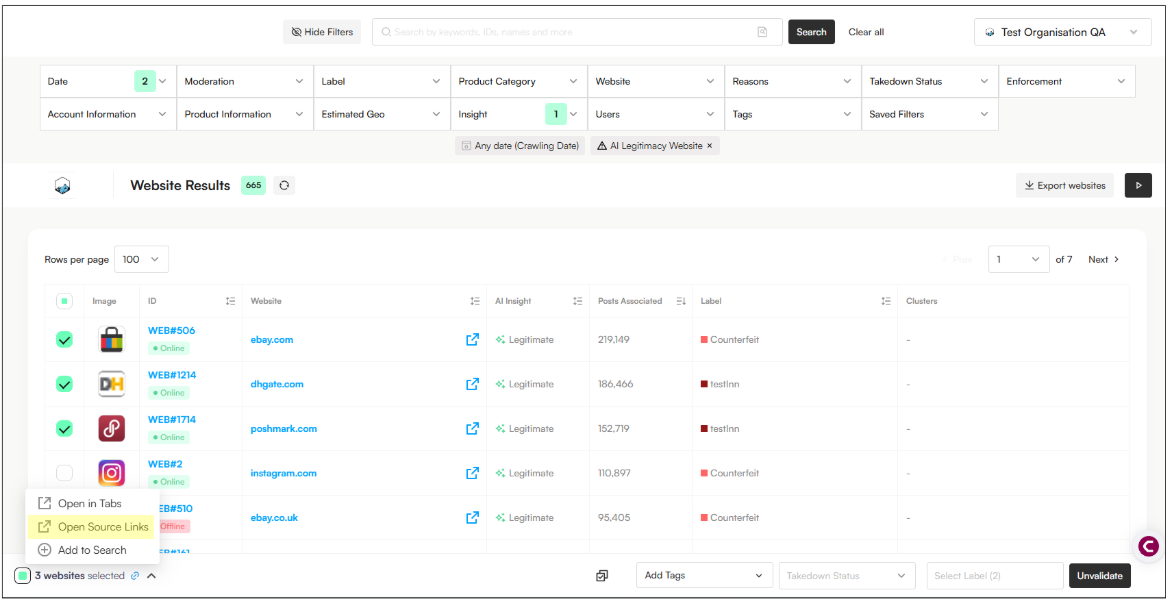Open external link icon for poshmark.com row
Image resolution: width=1169 pixels, height=601 pixels.
tap(472, 429)
